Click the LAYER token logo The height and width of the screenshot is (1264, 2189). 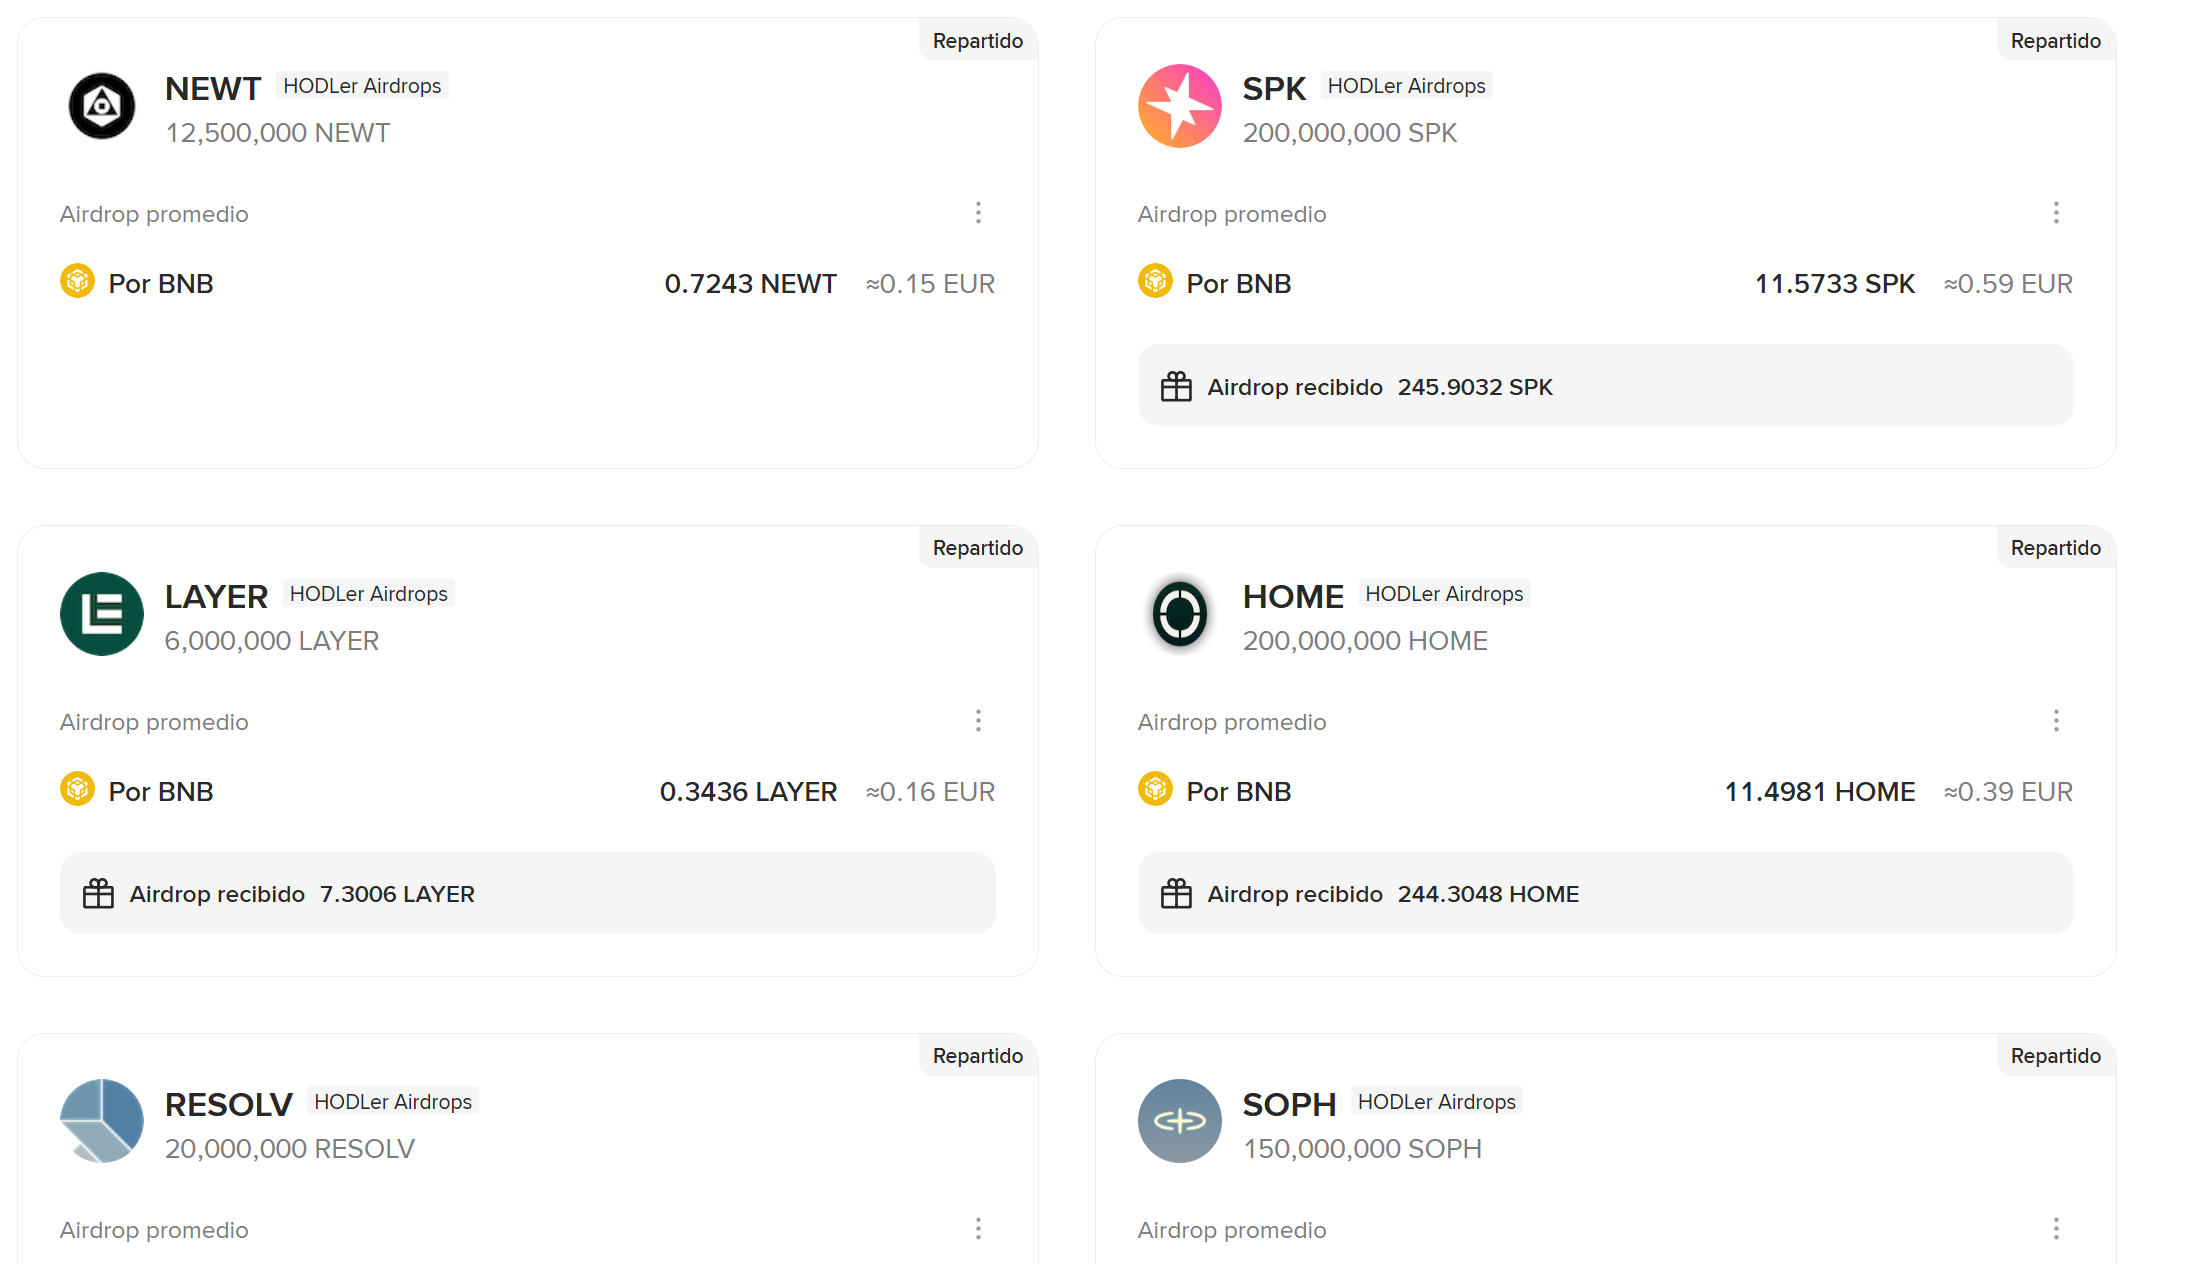tap(101, 614)
